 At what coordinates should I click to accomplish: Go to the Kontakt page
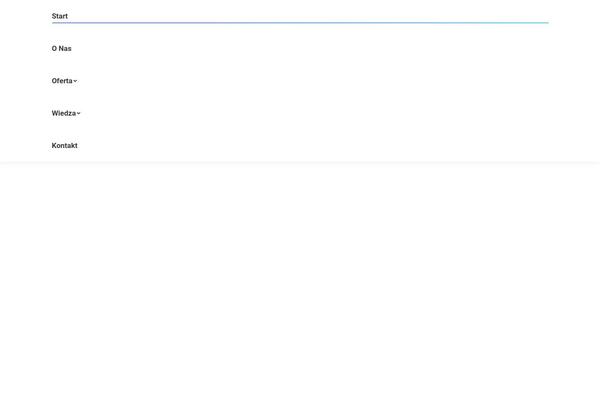point(65,145)
